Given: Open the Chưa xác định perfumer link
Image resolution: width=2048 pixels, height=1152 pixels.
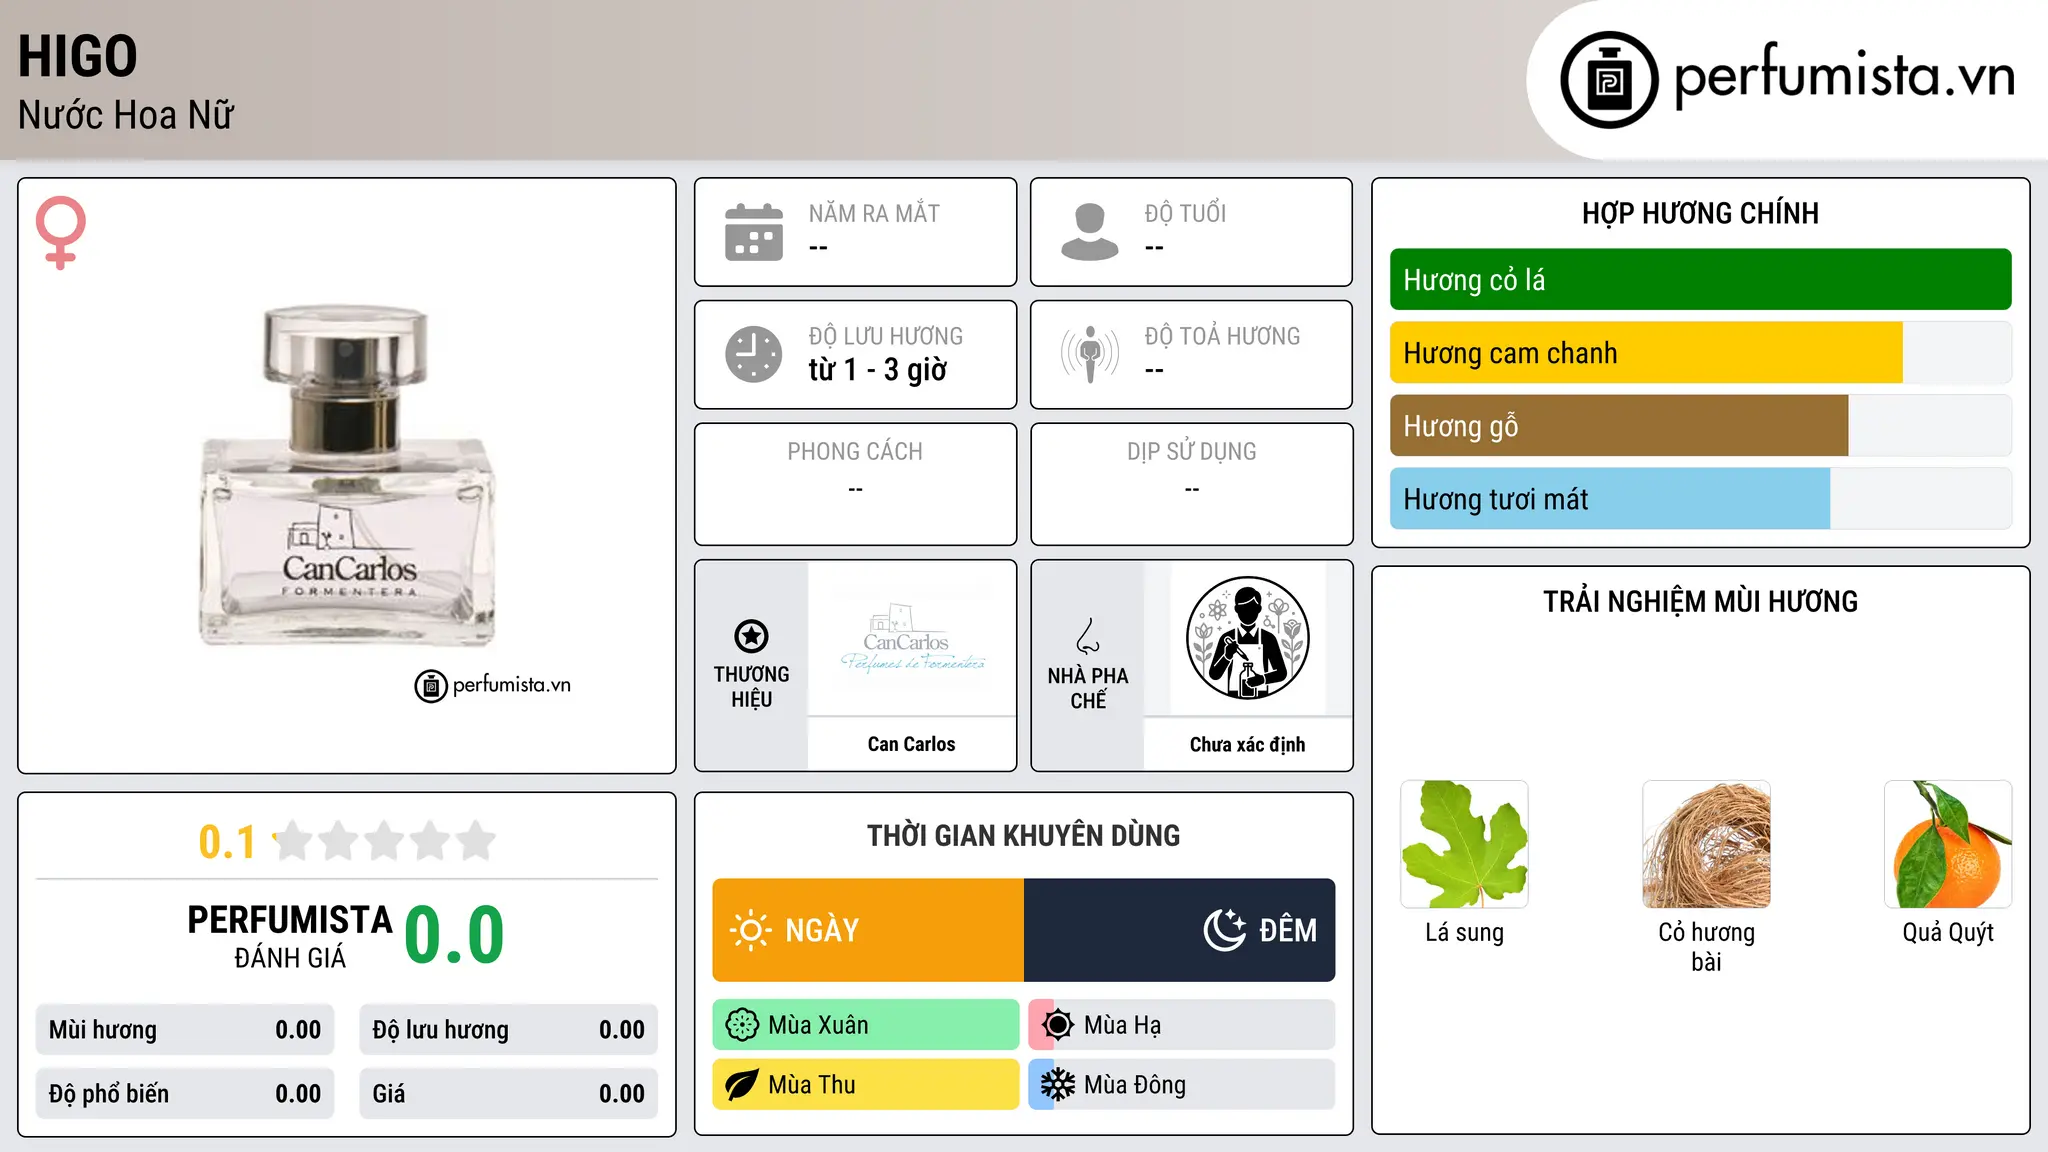Looking at the screenshot, I should pos(1247,744).
